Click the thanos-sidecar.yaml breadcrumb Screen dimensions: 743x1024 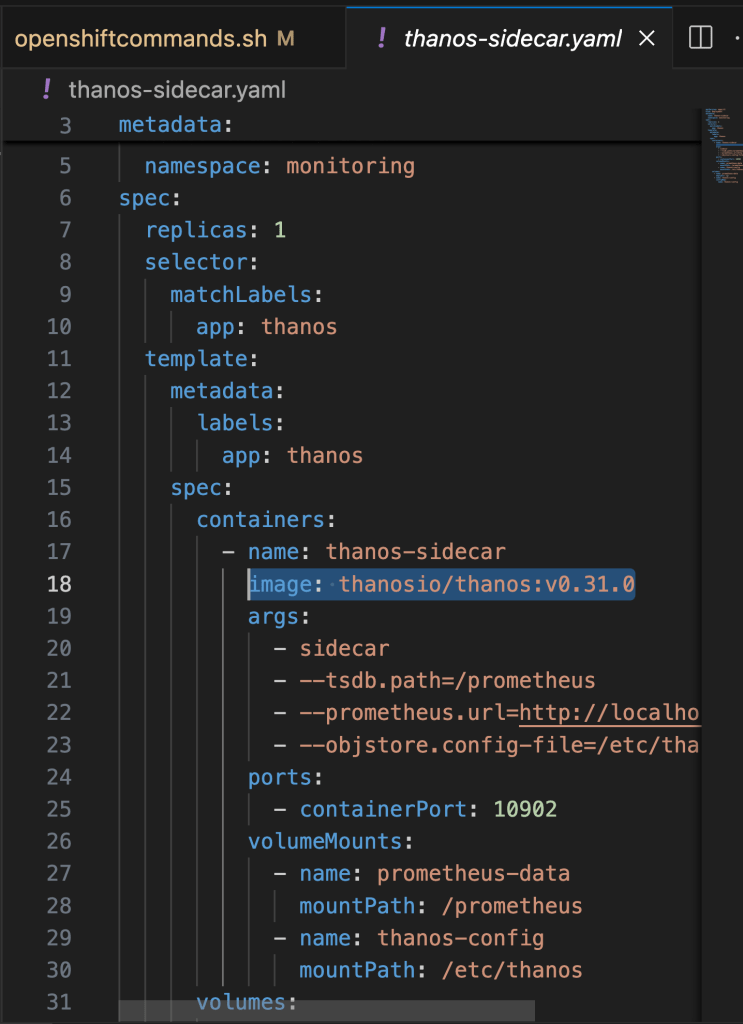(177, 89)
